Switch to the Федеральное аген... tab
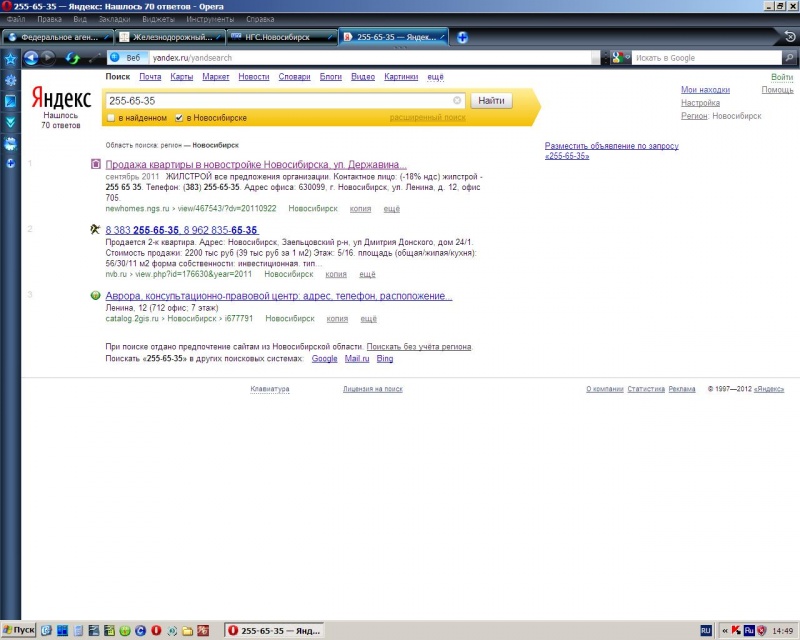This screenshot has width=800, height=640. [58, 37]
